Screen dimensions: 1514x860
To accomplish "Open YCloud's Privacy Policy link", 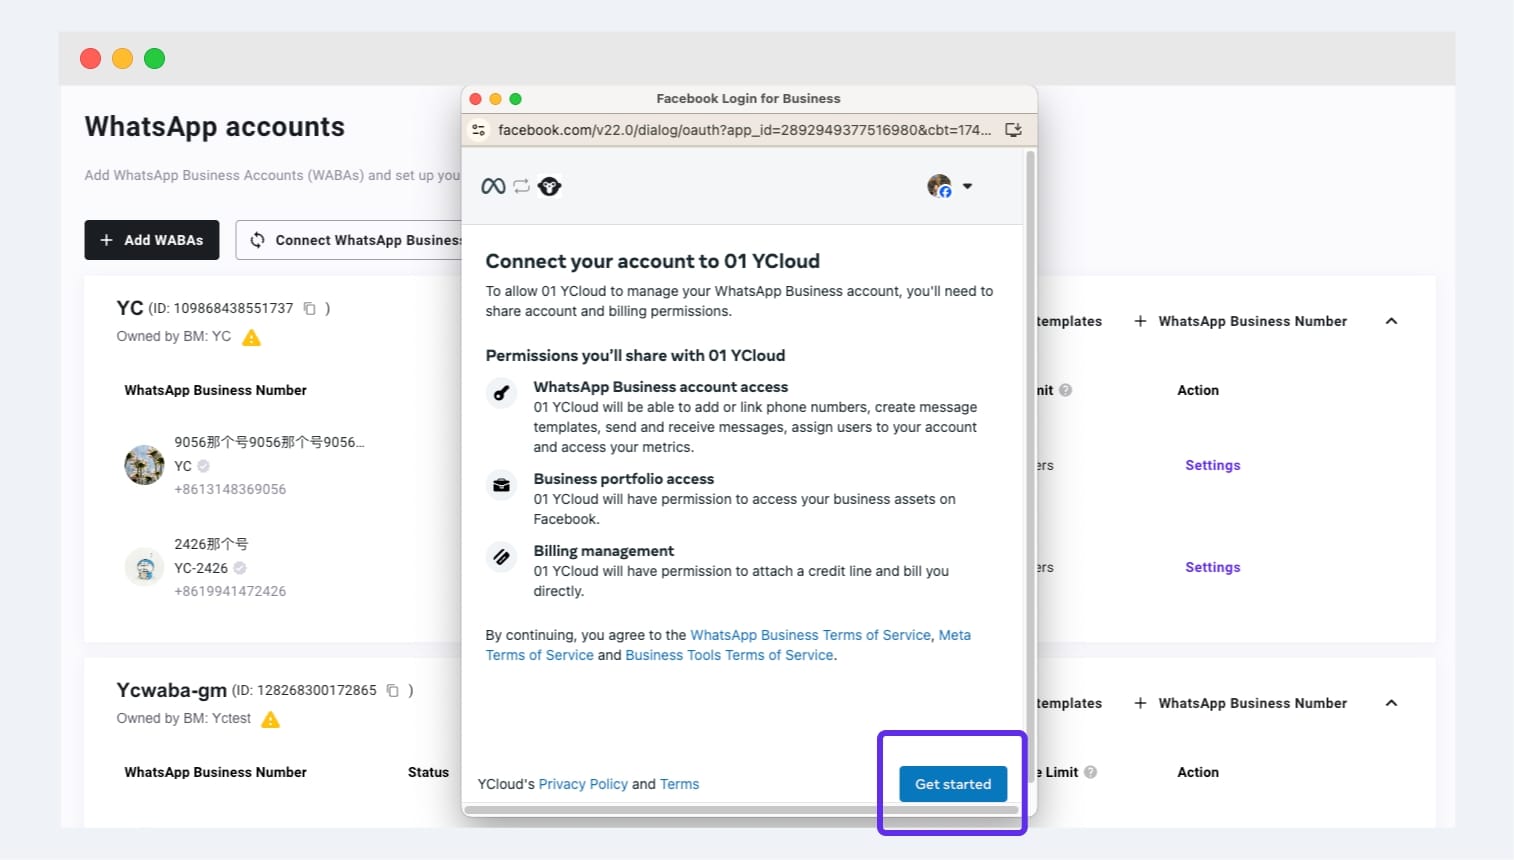I will click(583, 784).
